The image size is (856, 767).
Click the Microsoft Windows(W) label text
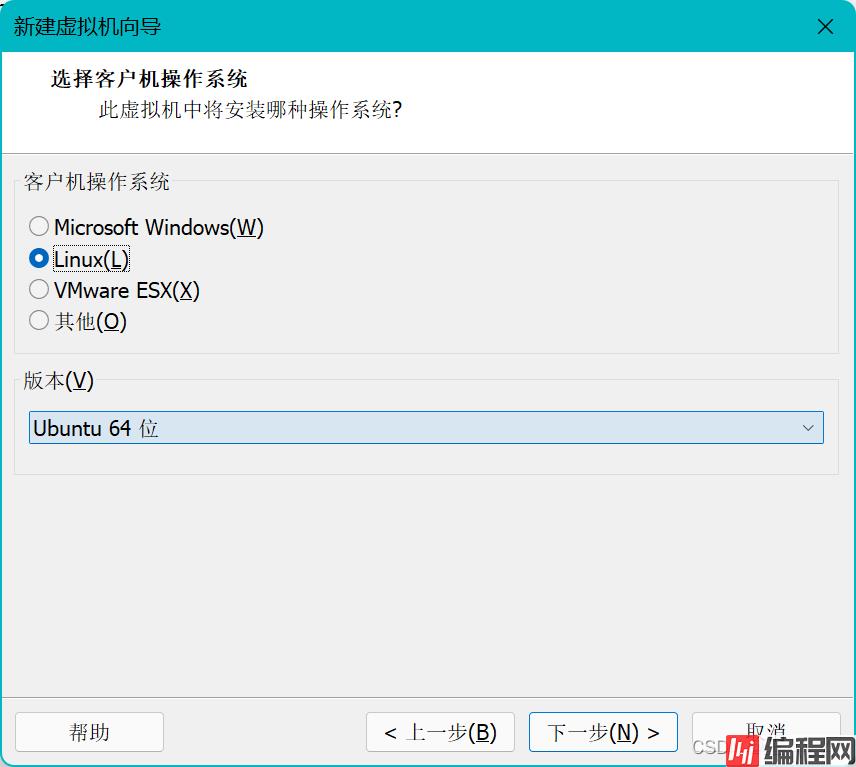(x=158, y=228)
